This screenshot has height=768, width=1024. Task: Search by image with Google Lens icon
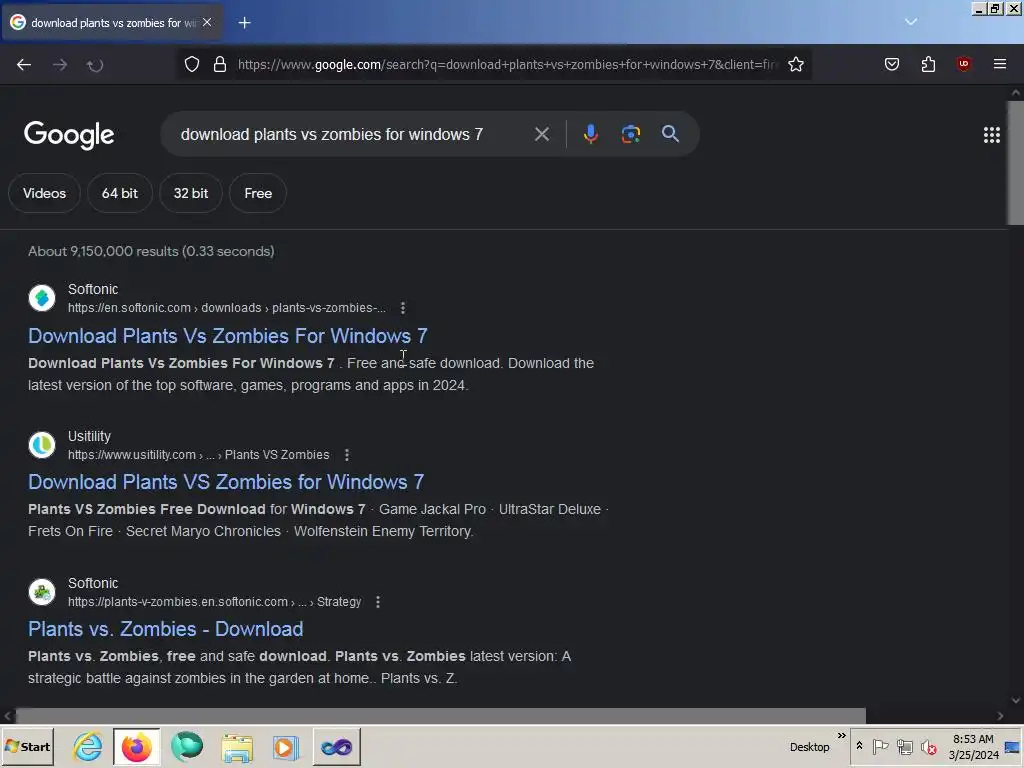[631, 134]
